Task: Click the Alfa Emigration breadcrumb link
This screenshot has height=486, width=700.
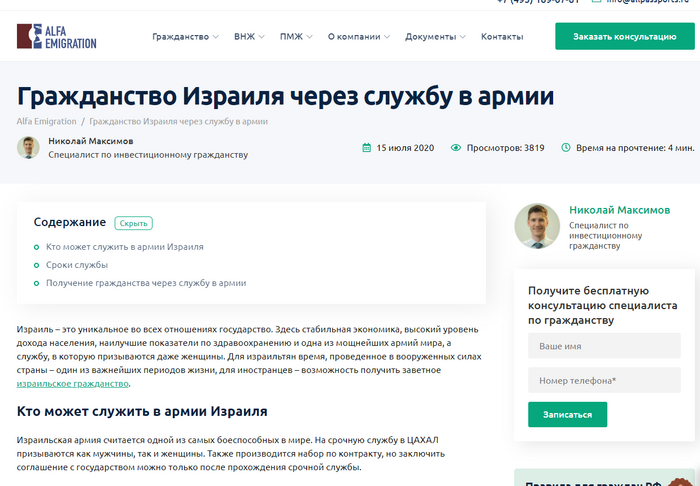Action: pyautogui.click(x=46, y=121)
